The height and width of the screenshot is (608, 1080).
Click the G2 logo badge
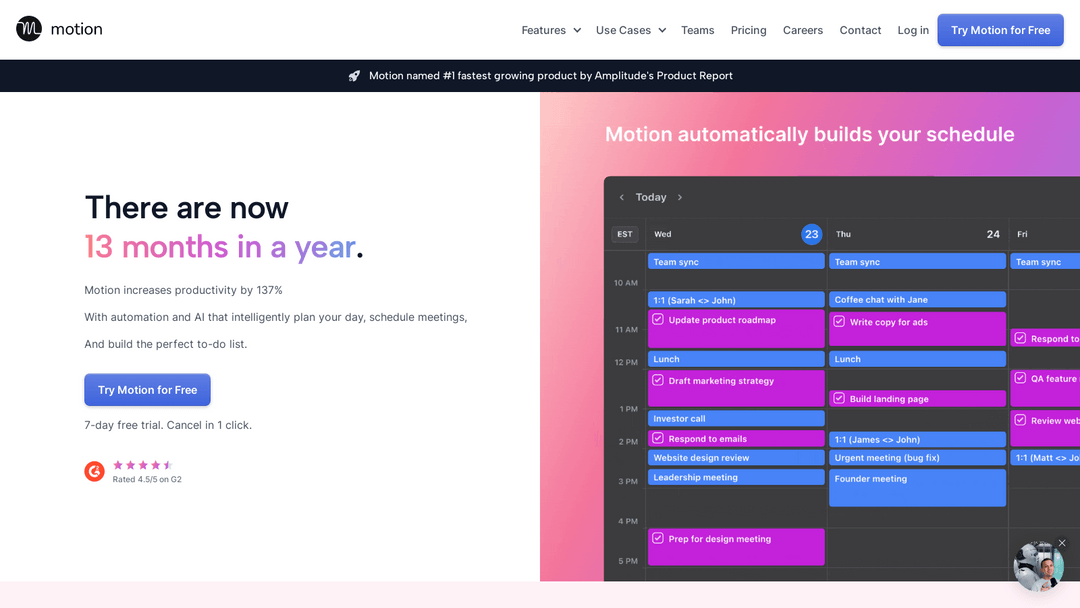click(94, 471)
